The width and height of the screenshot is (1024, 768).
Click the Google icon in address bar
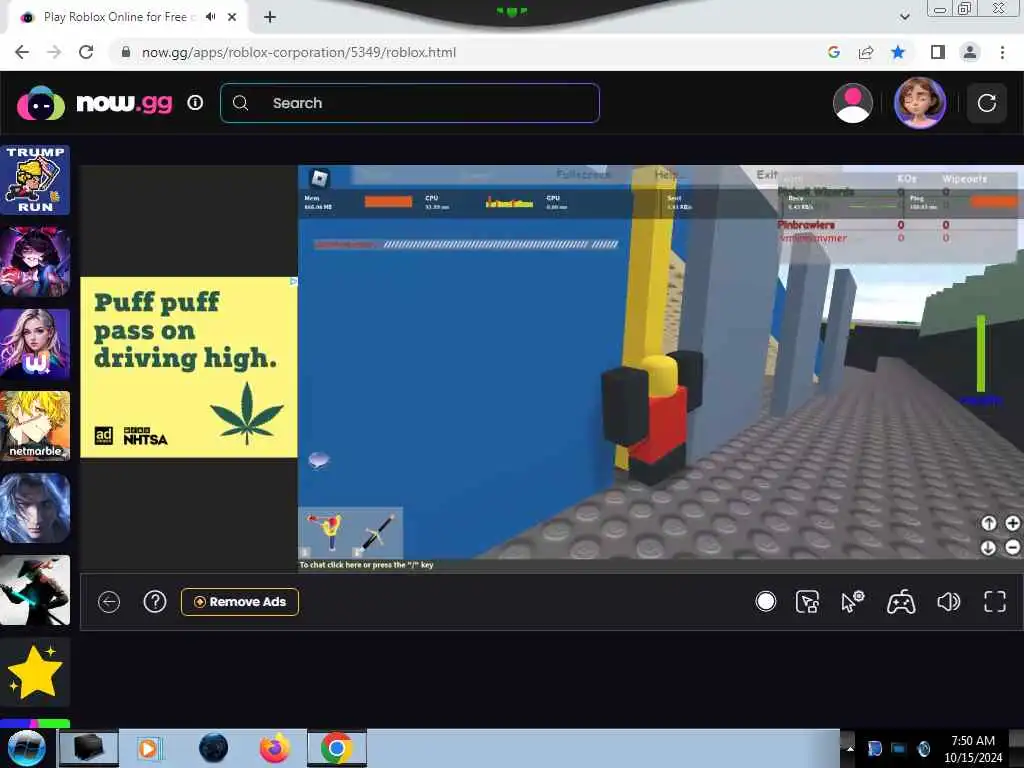coord(833,52)
